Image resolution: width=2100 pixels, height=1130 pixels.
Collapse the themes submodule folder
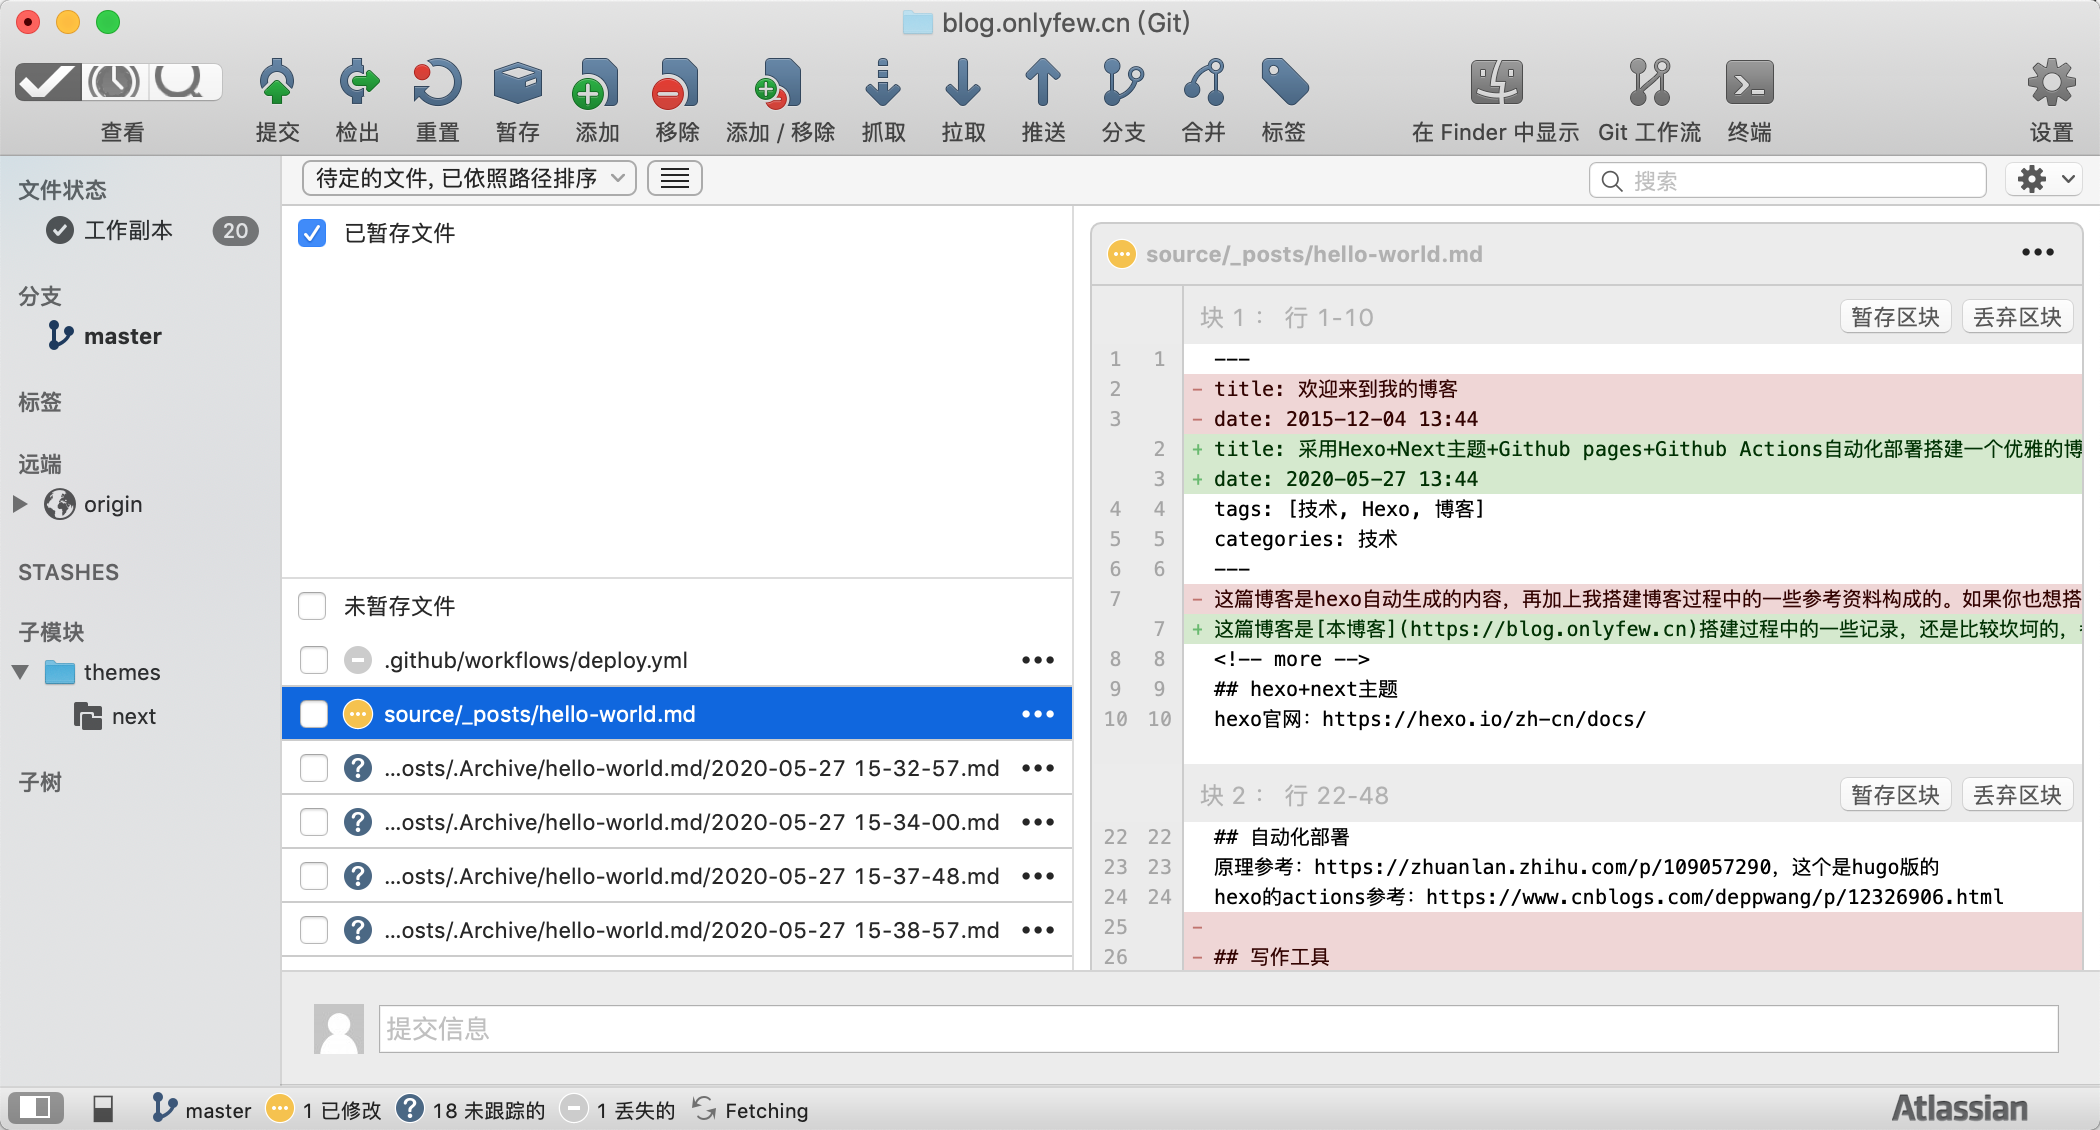tap(20, 672)
